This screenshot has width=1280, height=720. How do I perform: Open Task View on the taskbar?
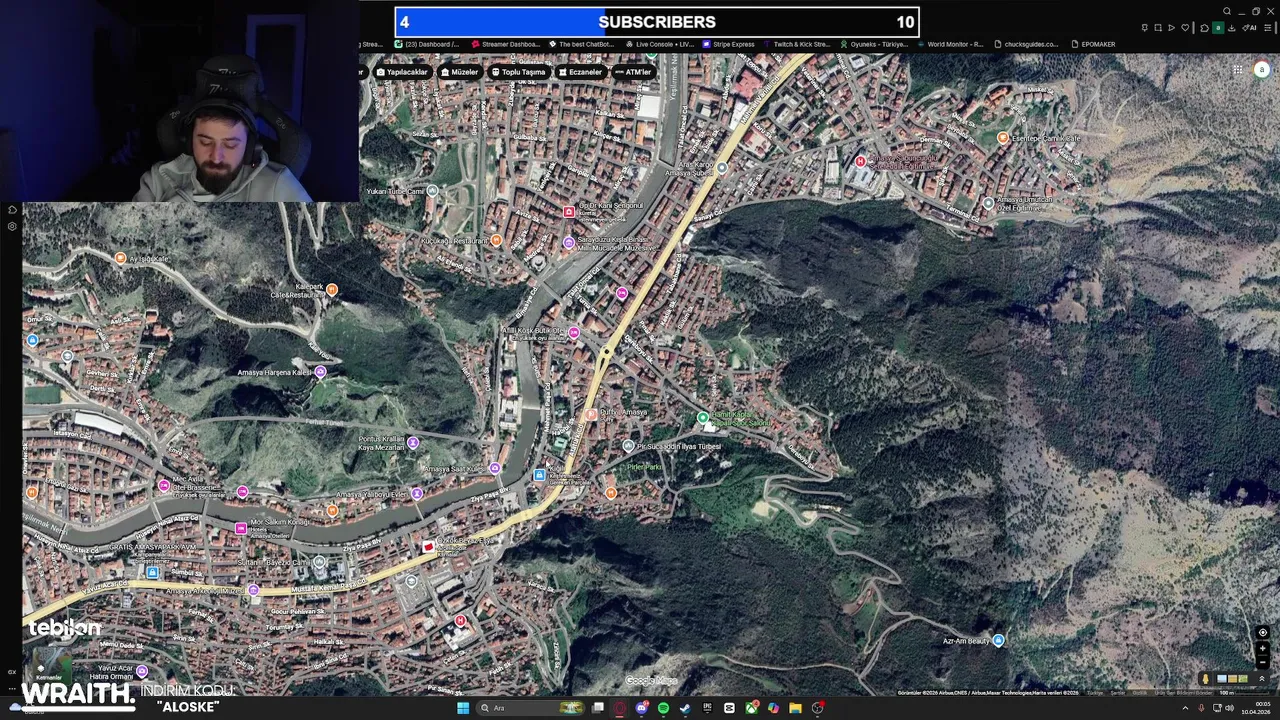click(x=598, y=708)
